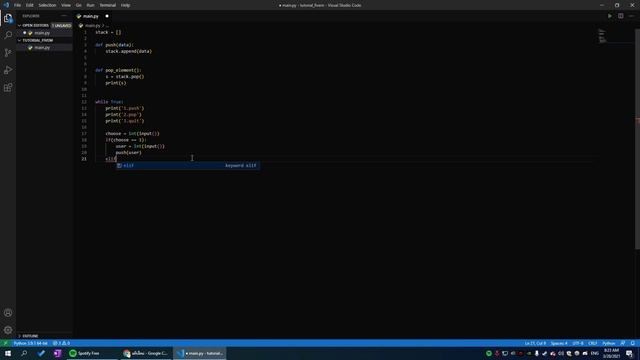Click the Windows taskbar search icon
The width and height of the screenshot is (640, 360).
click(x=24, y=353)
